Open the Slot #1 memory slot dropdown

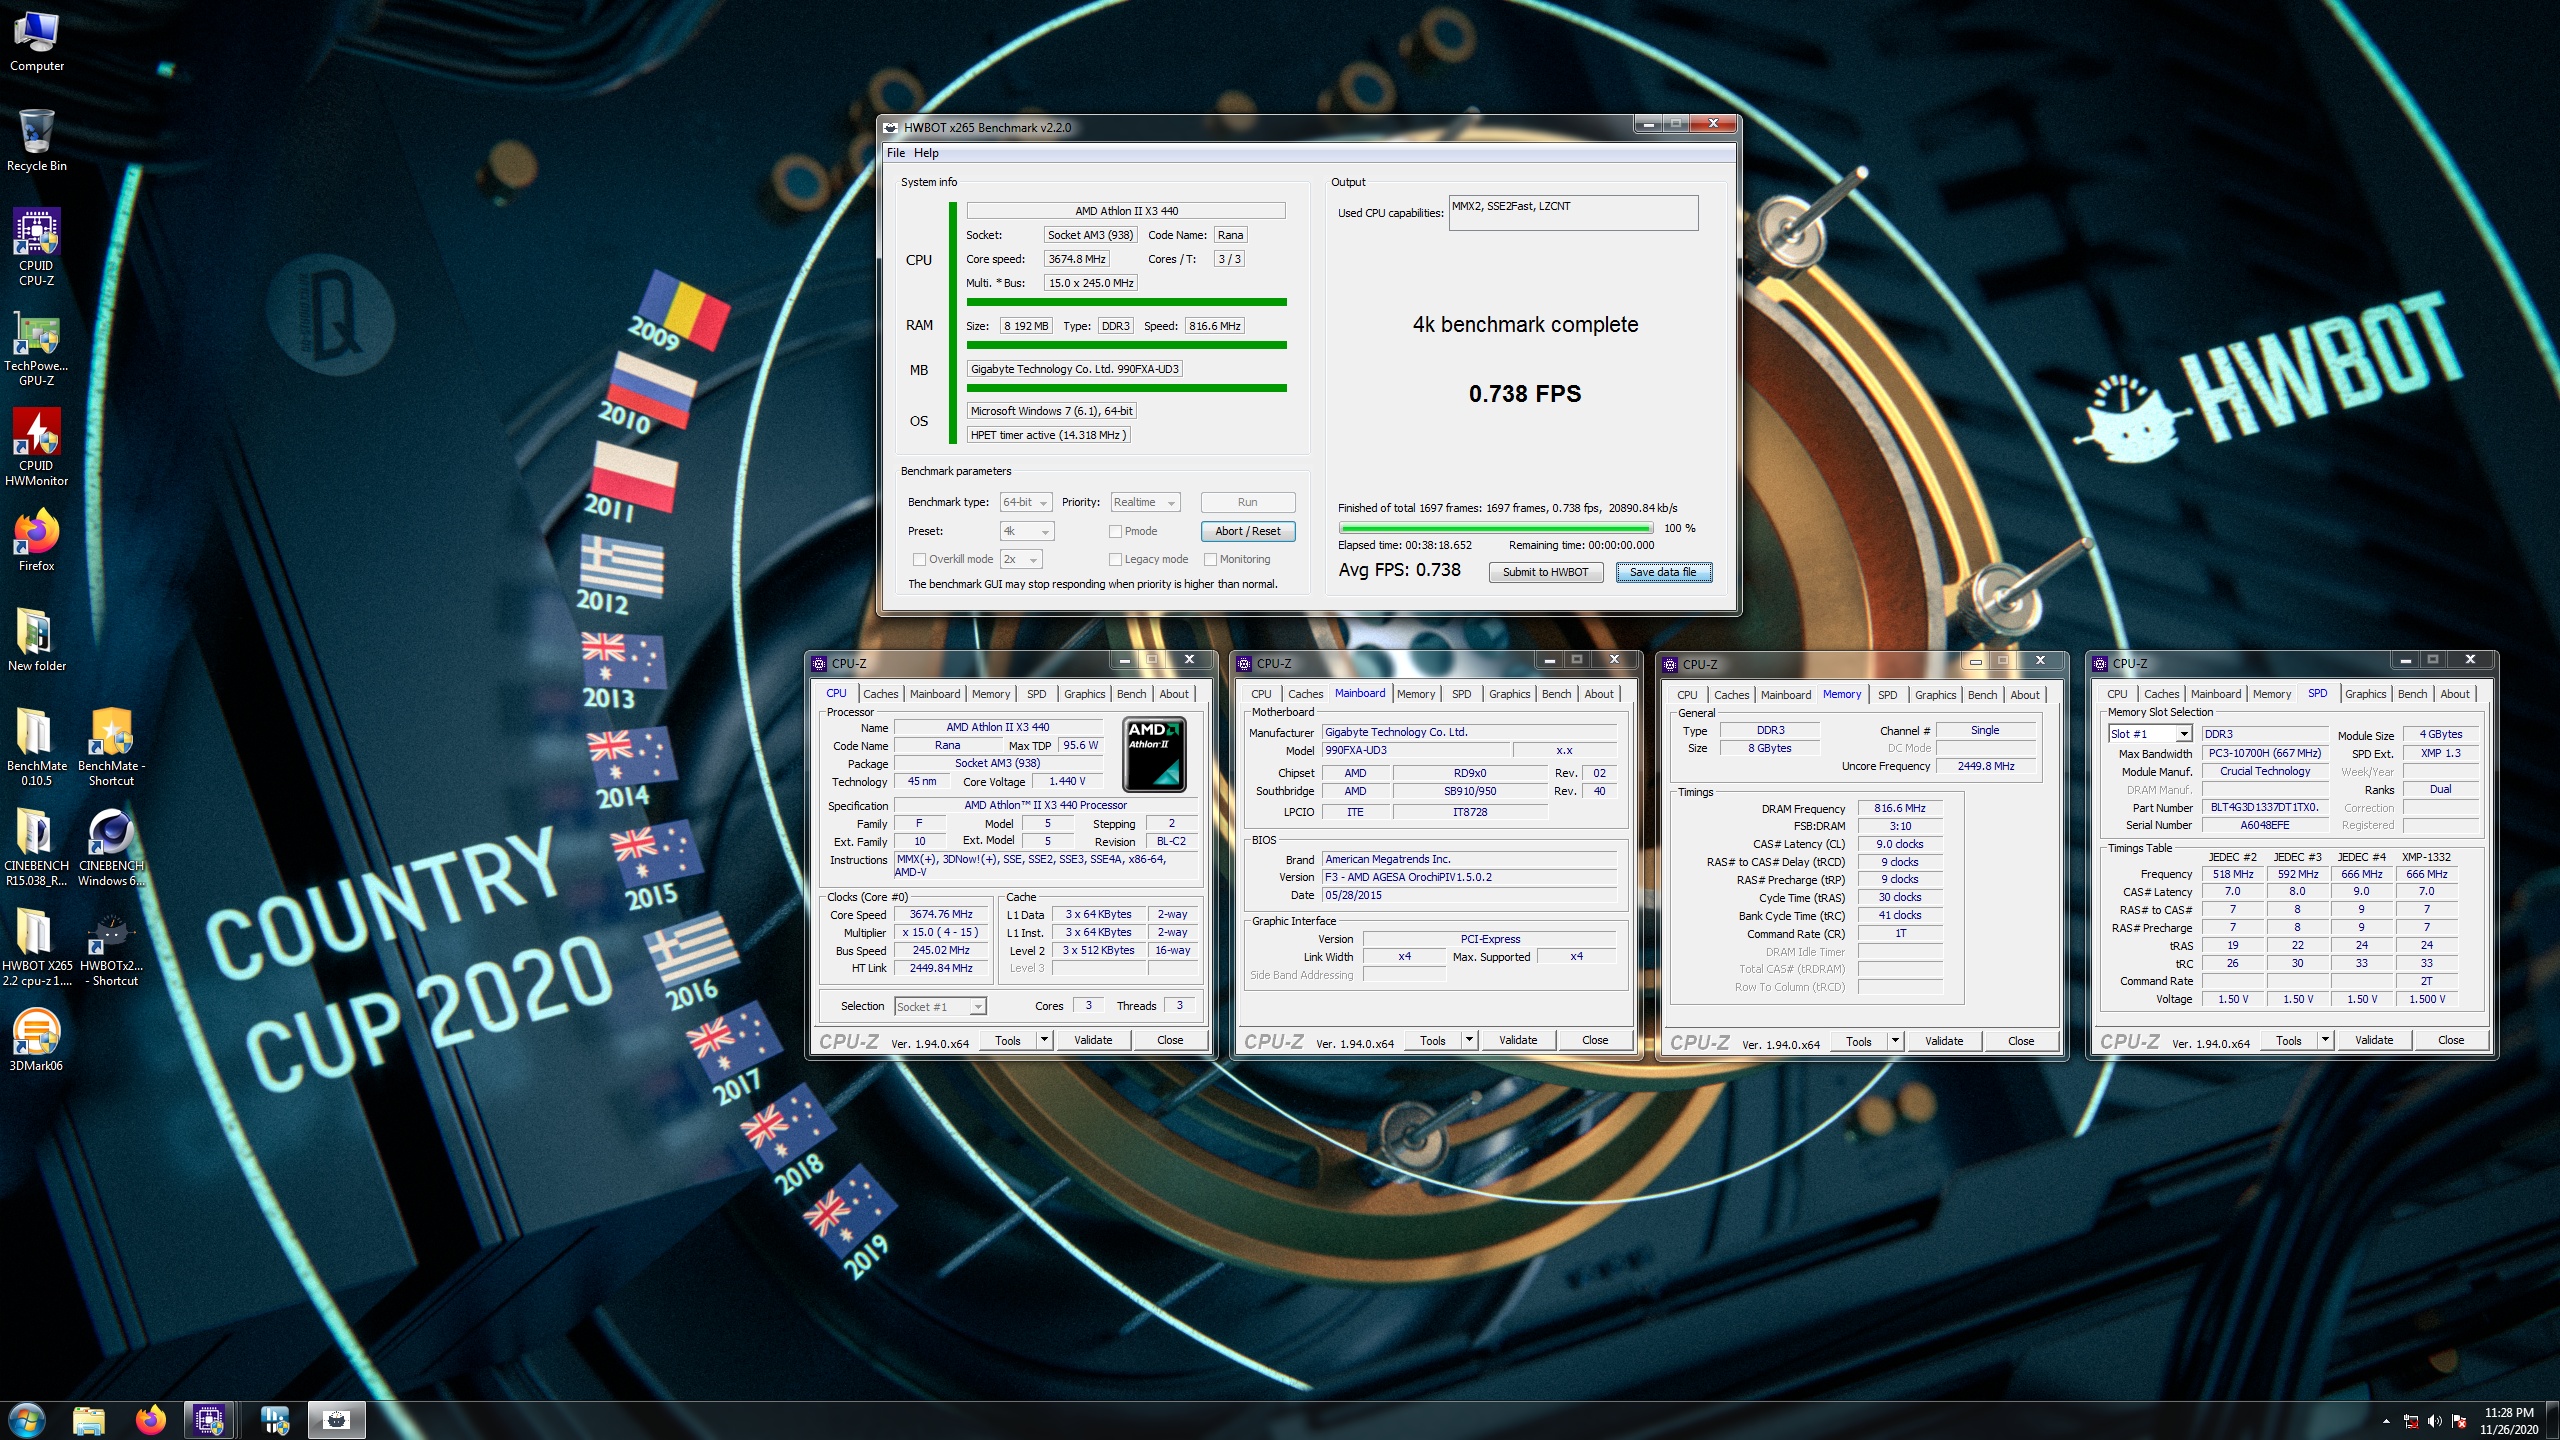(2151, 734)
